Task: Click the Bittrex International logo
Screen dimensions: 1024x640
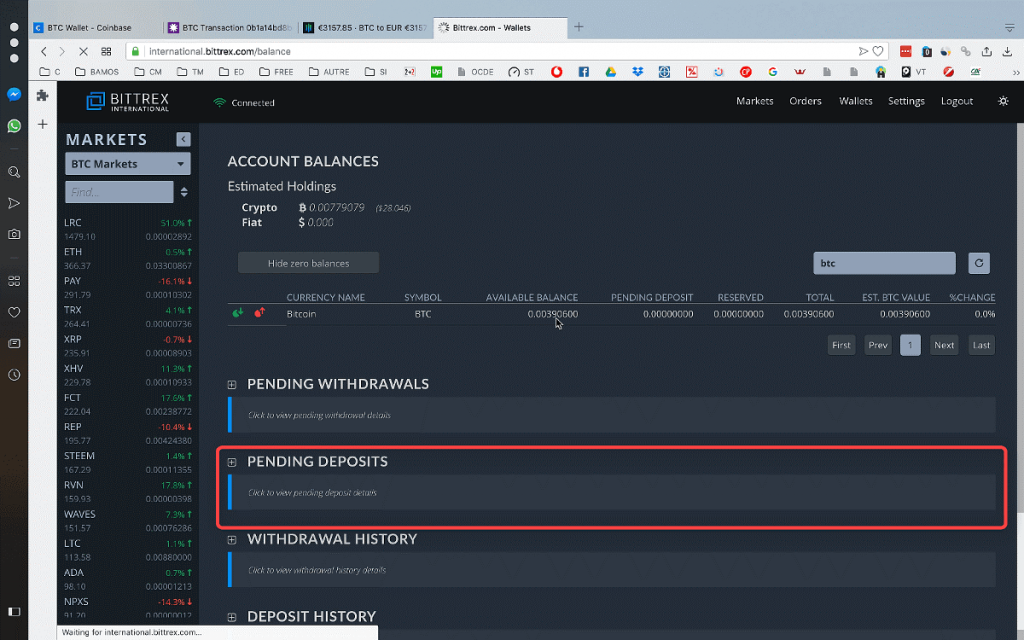Action: [128, 101]
